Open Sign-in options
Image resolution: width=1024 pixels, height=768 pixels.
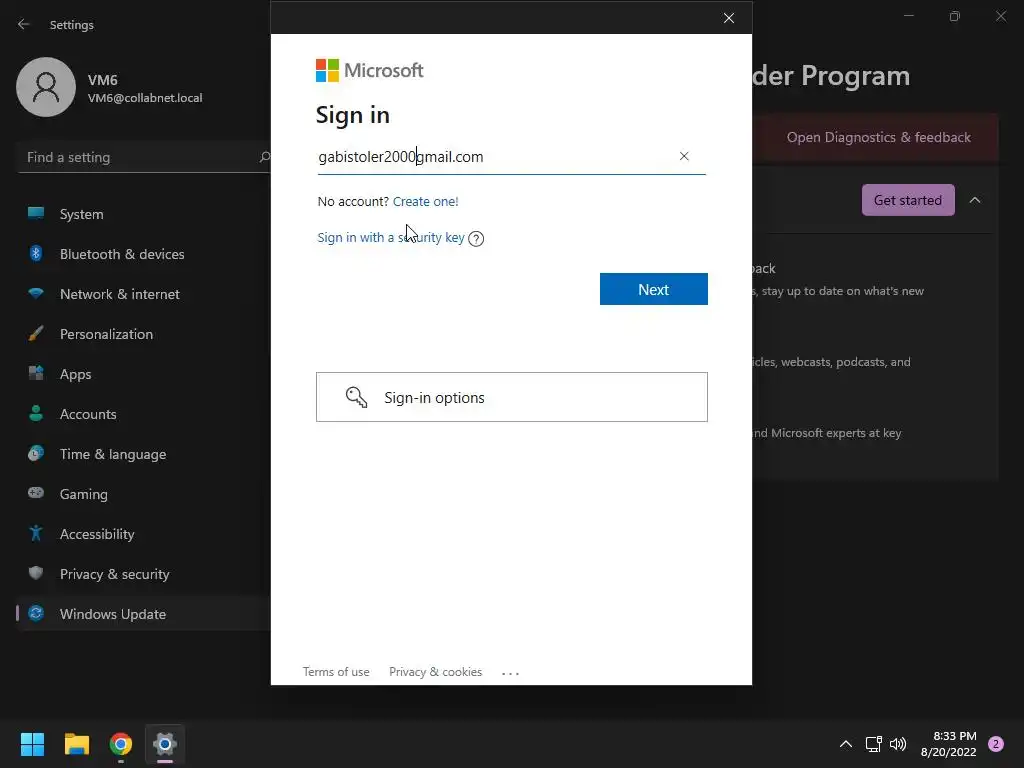click(511, 397)
